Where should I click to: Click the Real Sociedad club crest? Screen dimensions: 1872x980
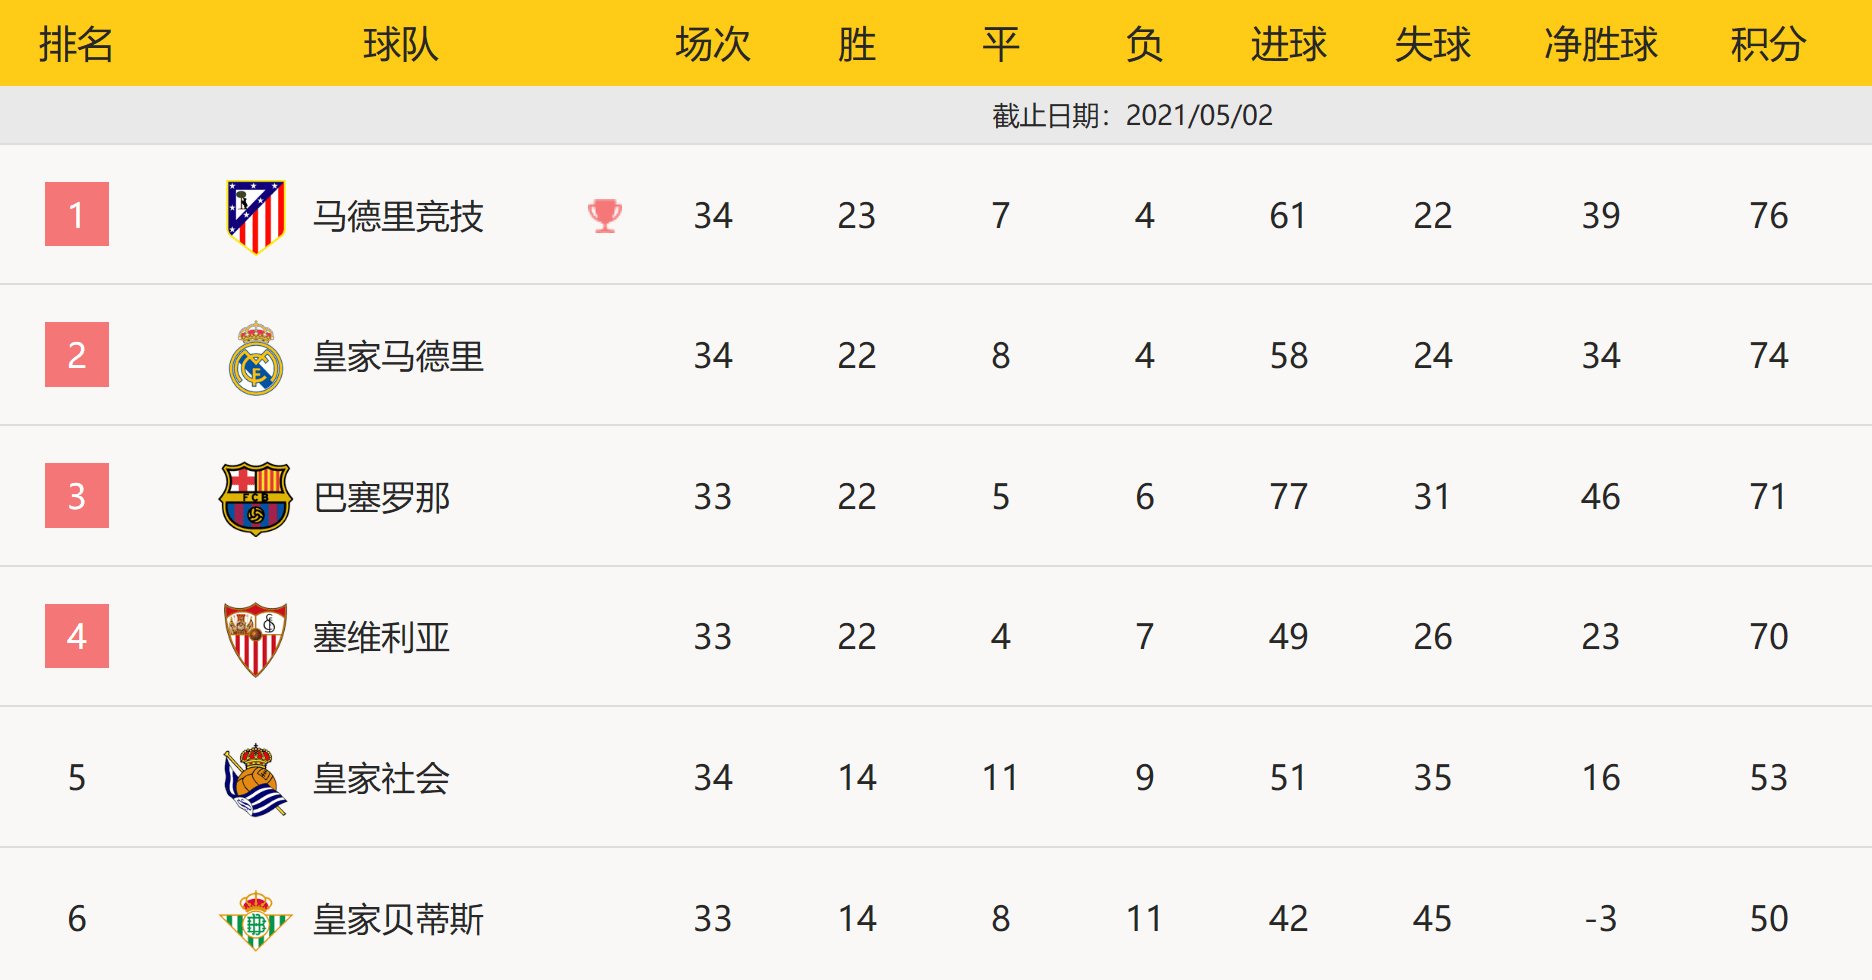pos(256,779)
